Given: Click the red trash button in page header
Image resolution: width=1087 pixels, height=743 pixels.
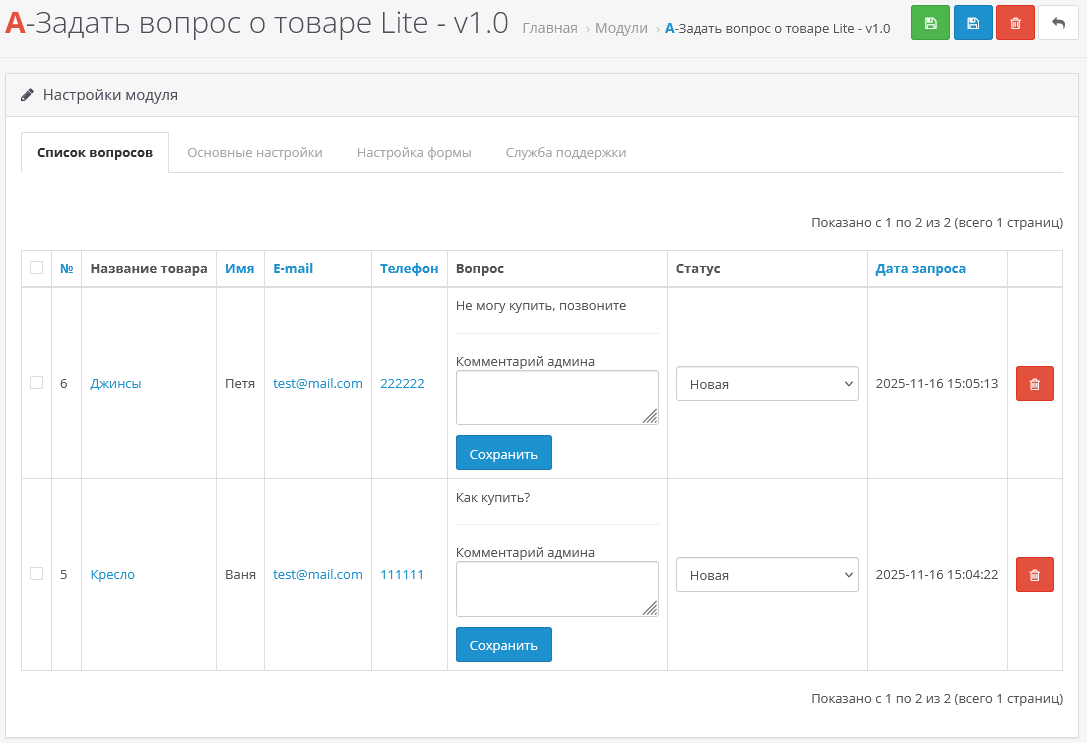Looking at the screenshot, I should [1015, 23].
